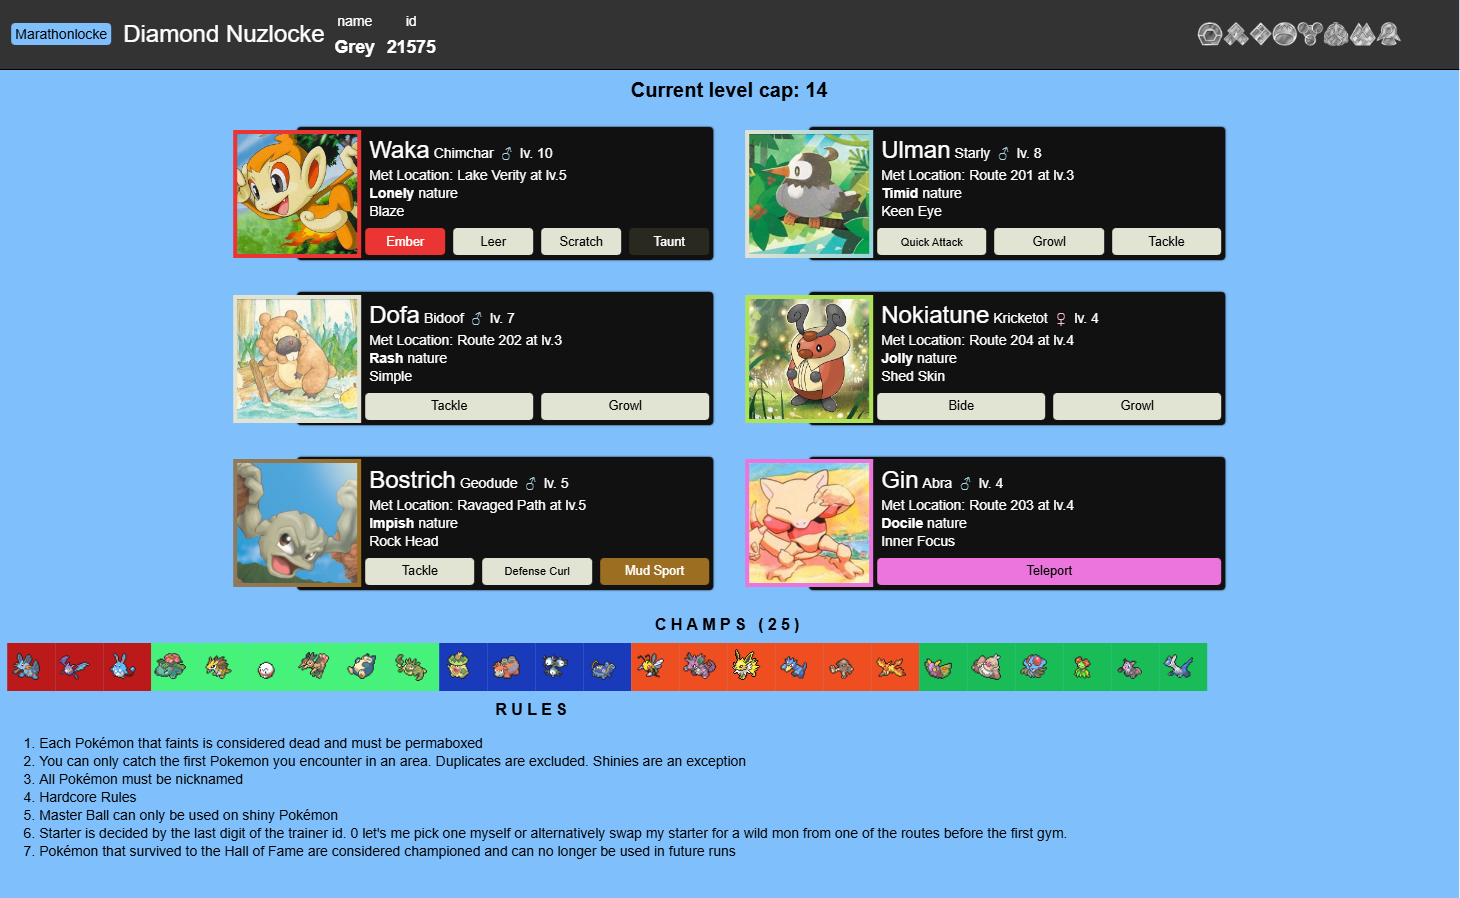Open Bostrich's Geodude portrait
This screenshot has height=898, width=1460.
pyautogui.click(x=297, y=523)
